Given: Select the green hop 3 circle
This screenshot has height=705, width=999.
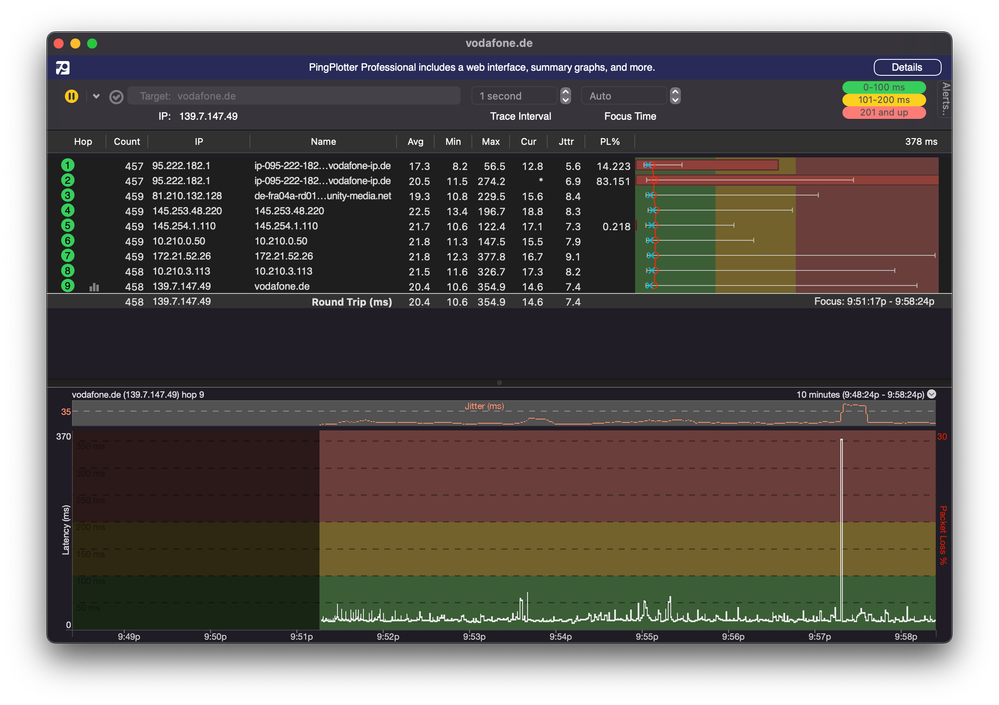Looking at the screenshot, I should (x=68, y=196).
